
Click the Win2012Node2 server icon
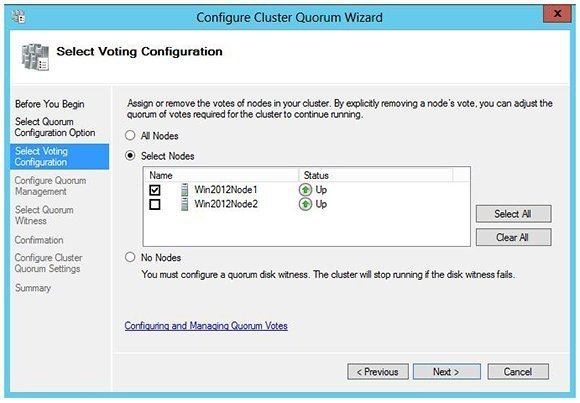(184, 204)
